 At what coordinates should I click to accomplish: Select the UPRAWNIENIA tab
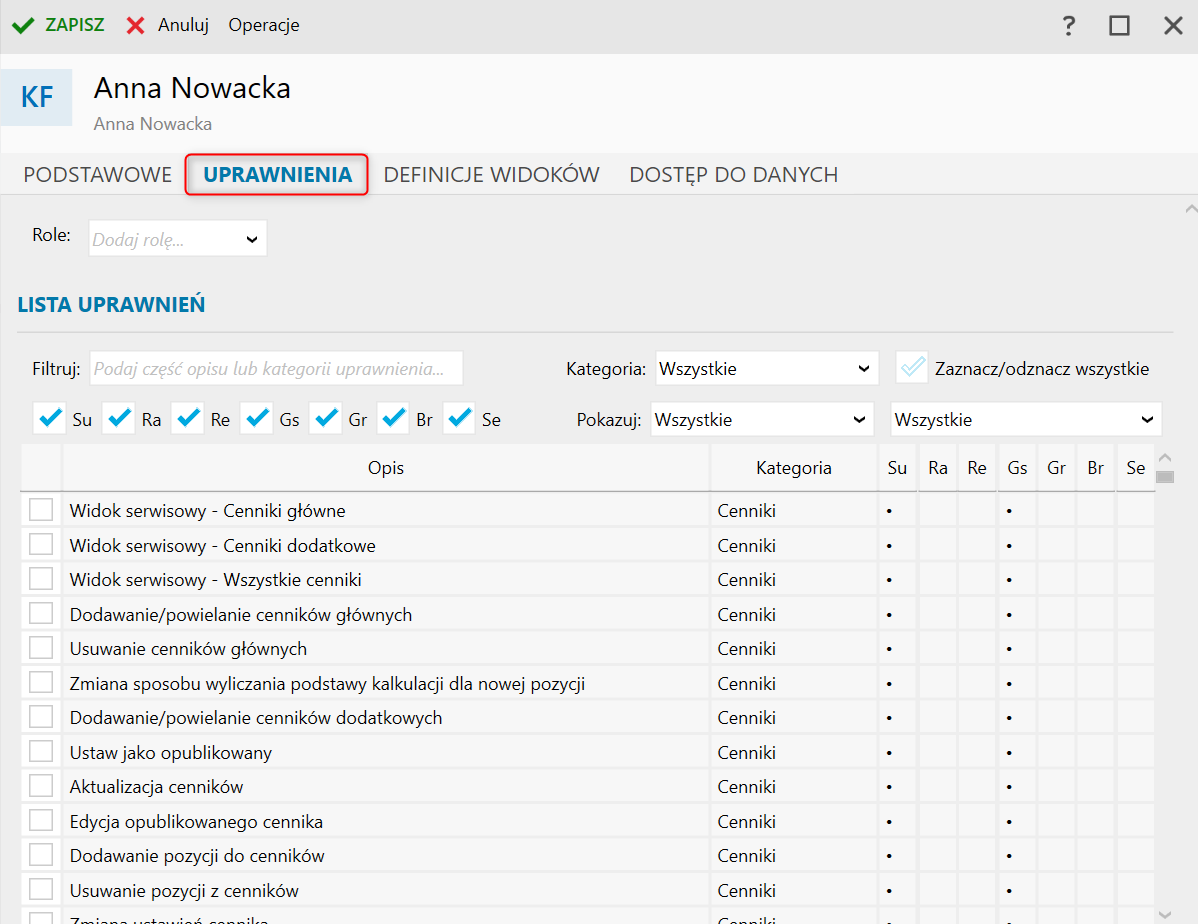[x=277, y=175]
